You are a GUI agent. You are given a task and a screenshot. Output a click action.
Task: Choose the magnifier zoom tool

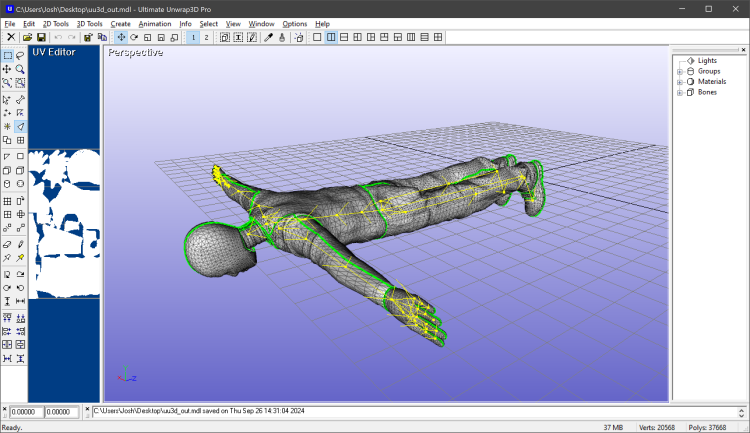tap(20, 69)
